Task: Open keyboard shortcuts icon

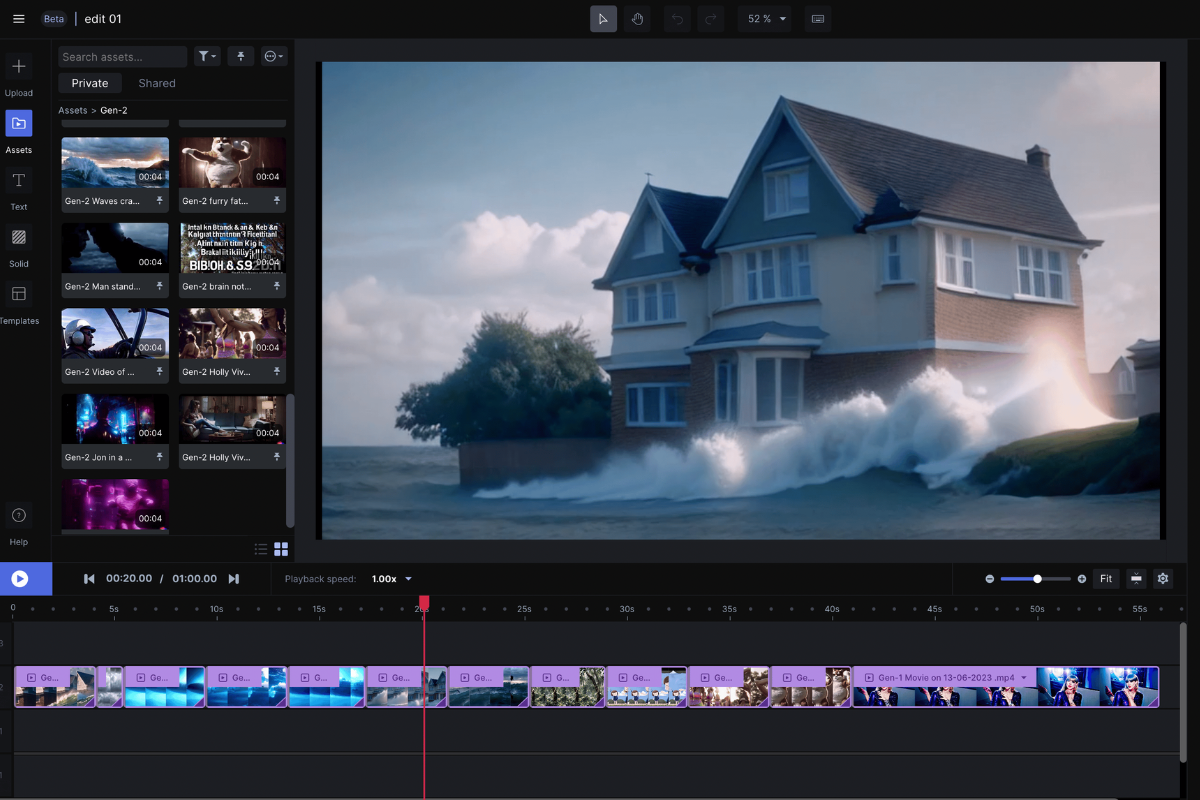Action: tap(817, 19)
